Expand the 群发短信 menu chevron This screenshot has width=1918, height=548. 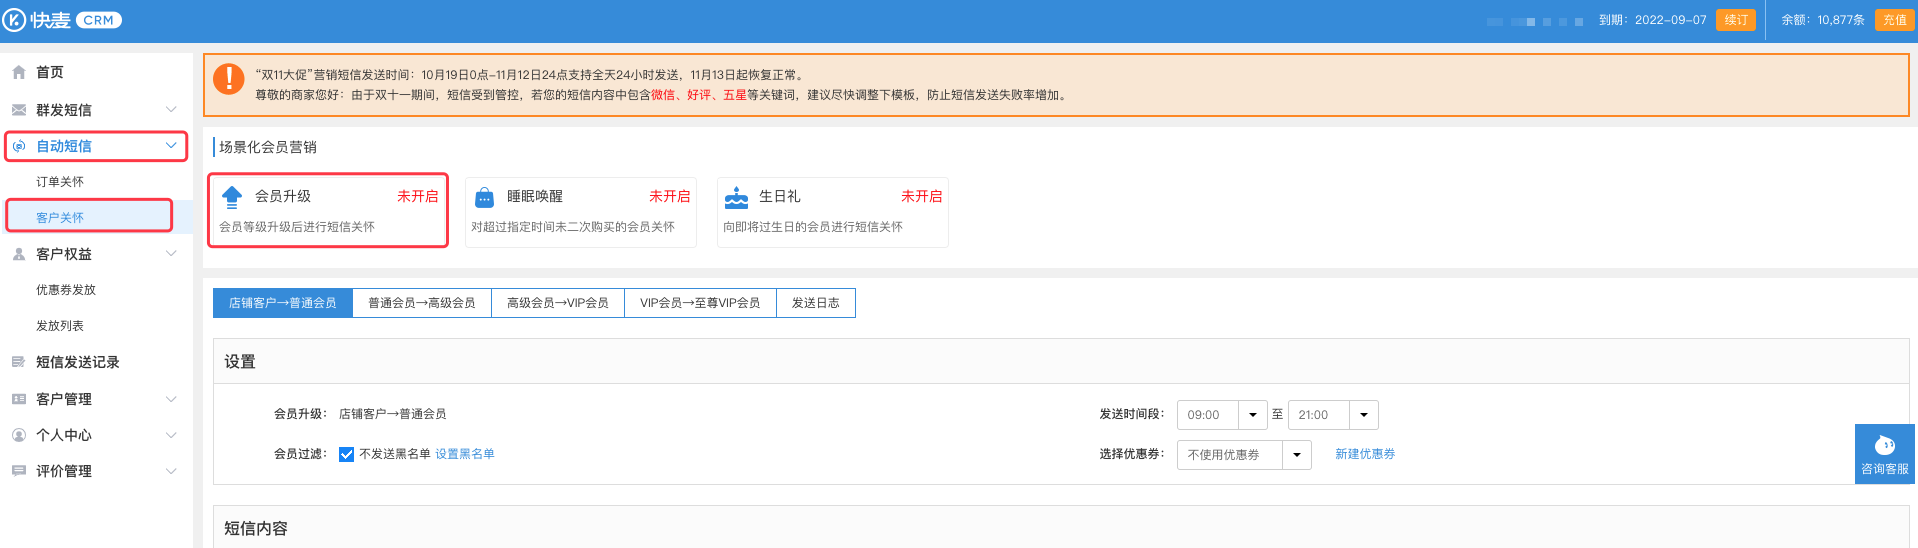(x=171, y=110)
